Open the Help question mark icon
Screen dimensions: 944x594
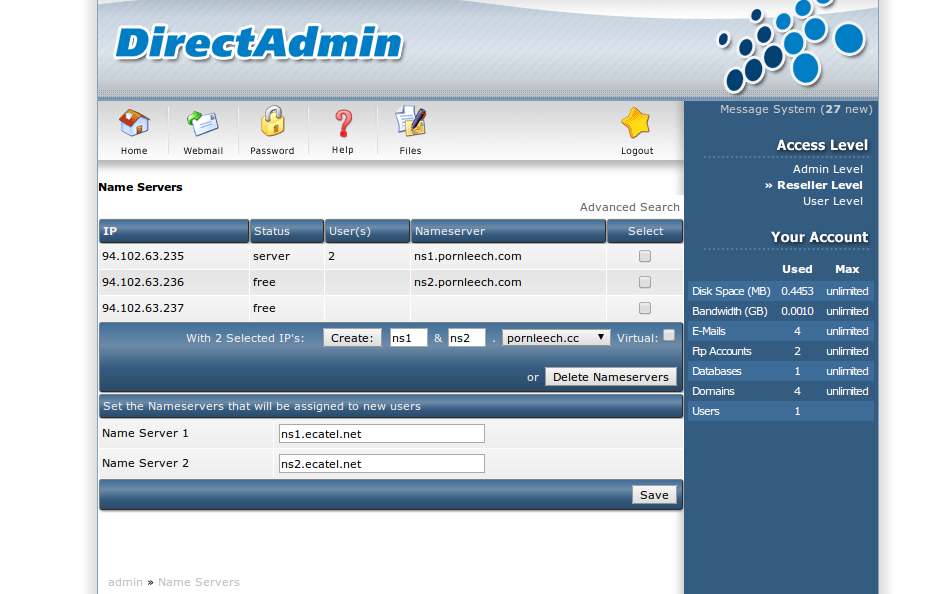(x=343, y=123)
